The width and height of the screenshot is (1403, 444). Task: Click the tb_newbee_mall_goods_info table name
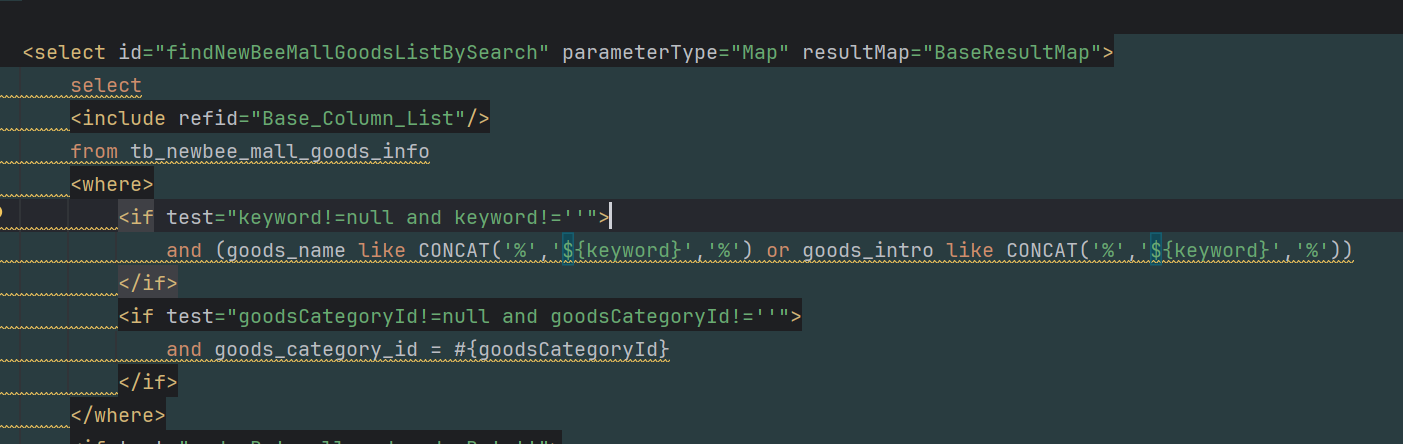pyautogui.click(x=280, y=152)
